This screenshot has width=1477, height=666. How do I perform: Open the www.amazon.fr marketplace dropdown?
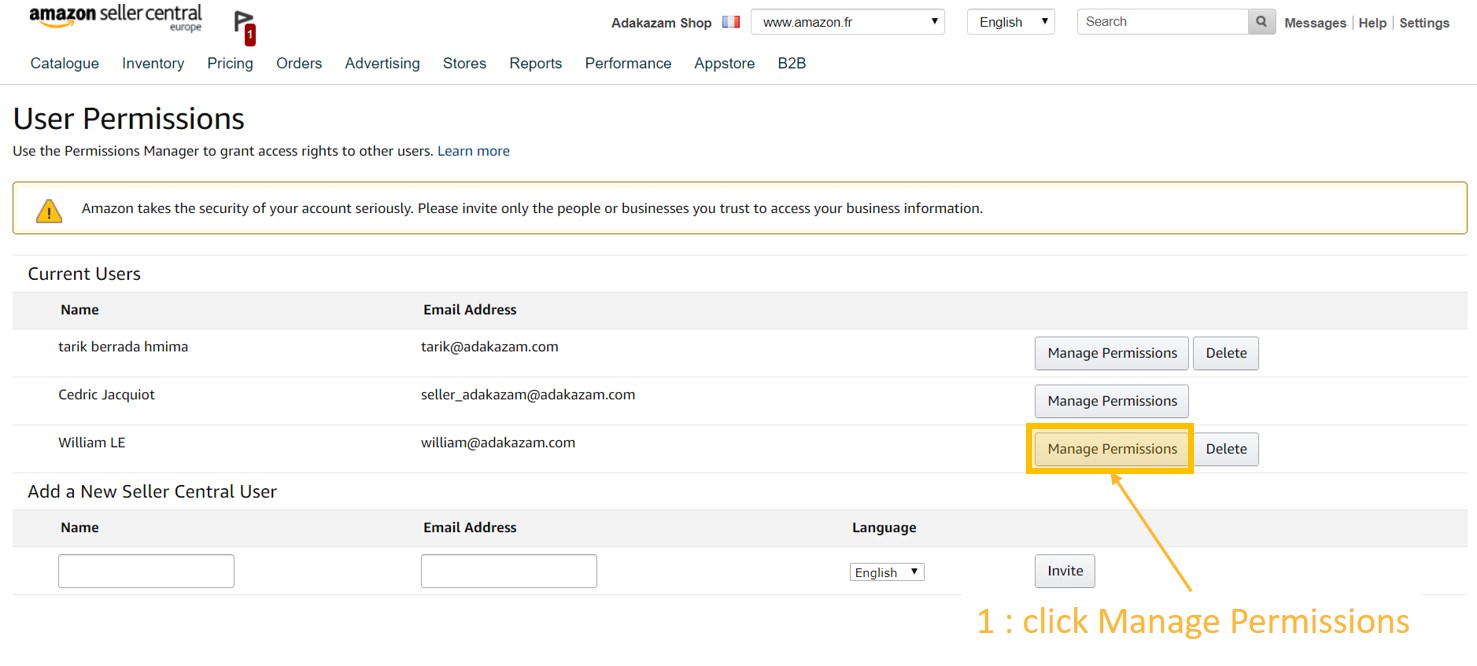pyautogui.click(x=847, y=22)
